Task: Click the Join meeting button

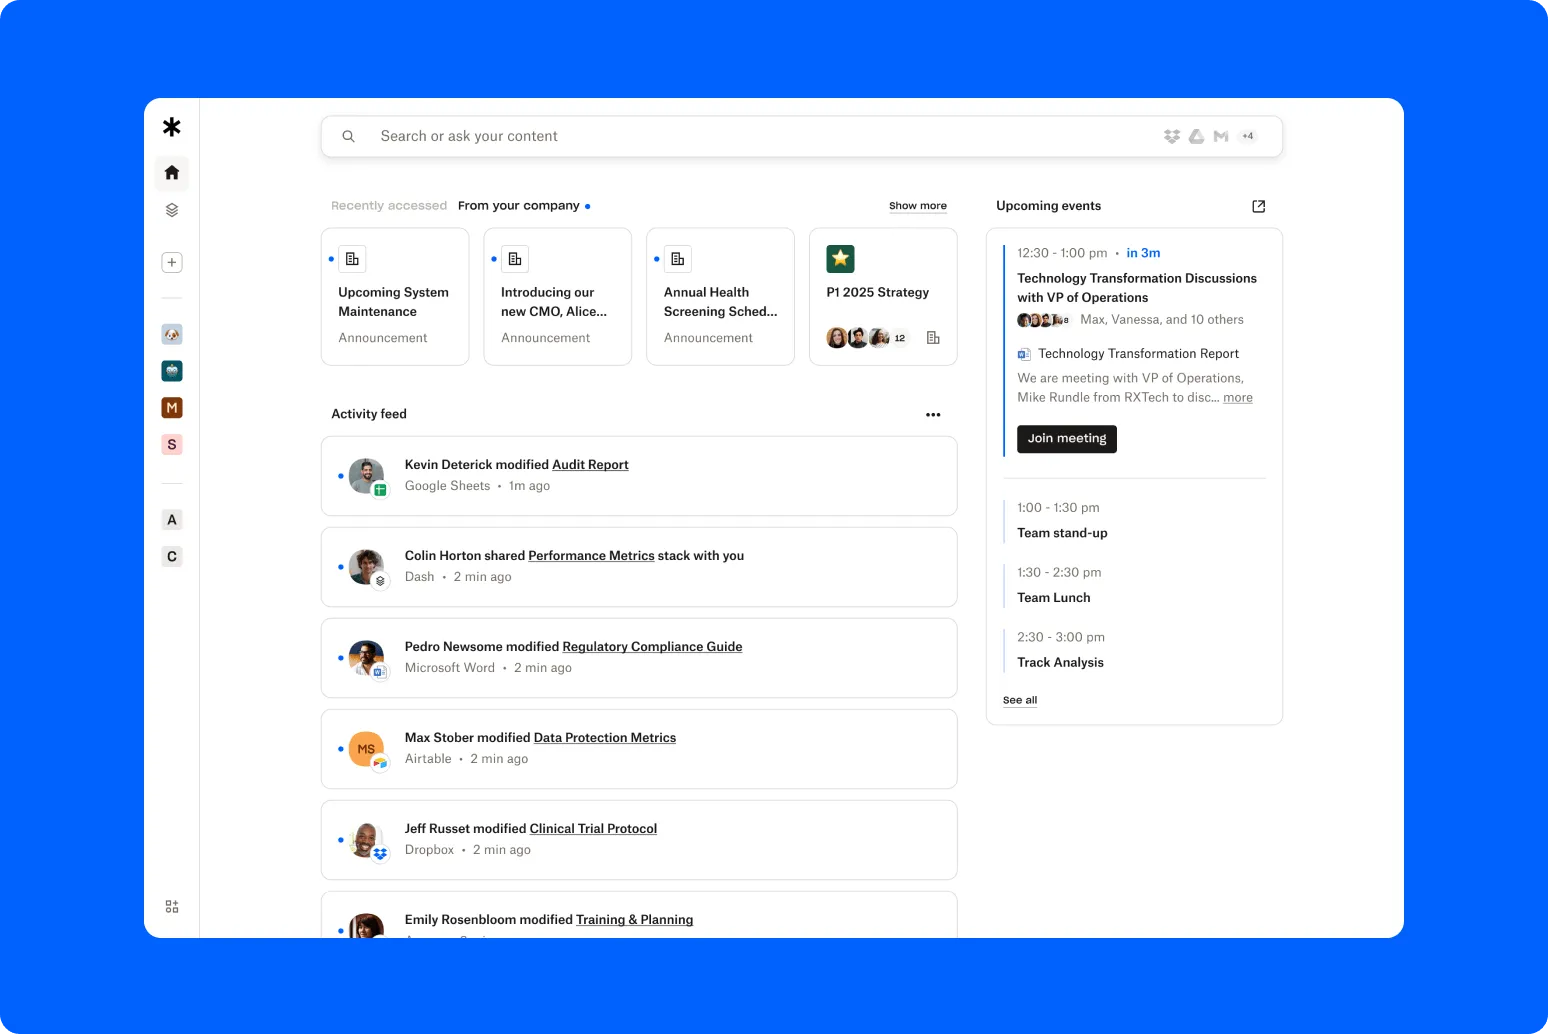Action: [x=1067, y=439]
